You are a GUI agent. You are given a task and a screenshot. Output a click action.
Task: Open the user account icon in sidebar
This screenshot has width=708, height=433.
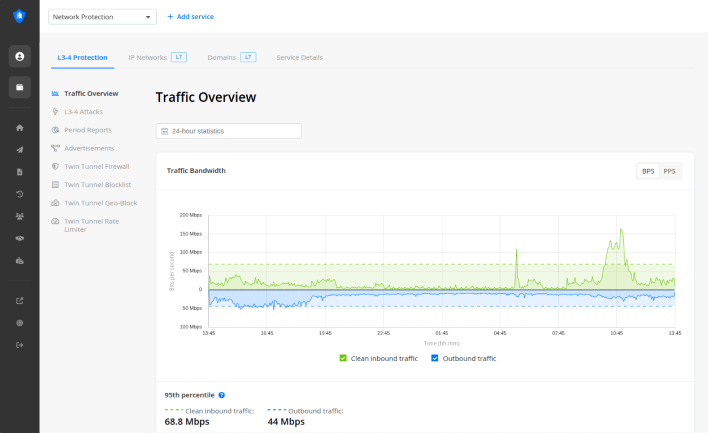(20, 57)
